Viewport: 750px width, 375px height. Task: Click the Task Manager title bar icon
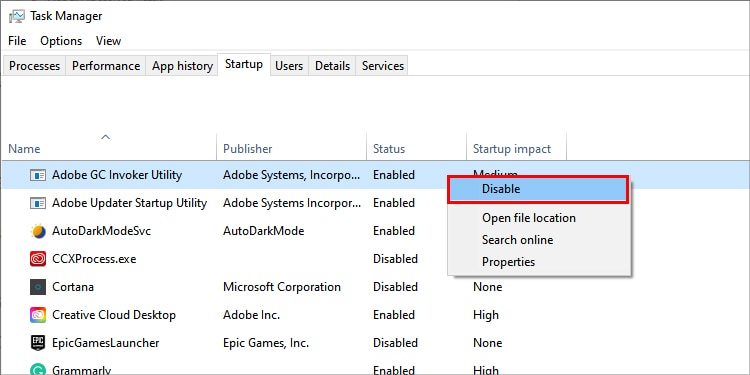pos(16,16)
